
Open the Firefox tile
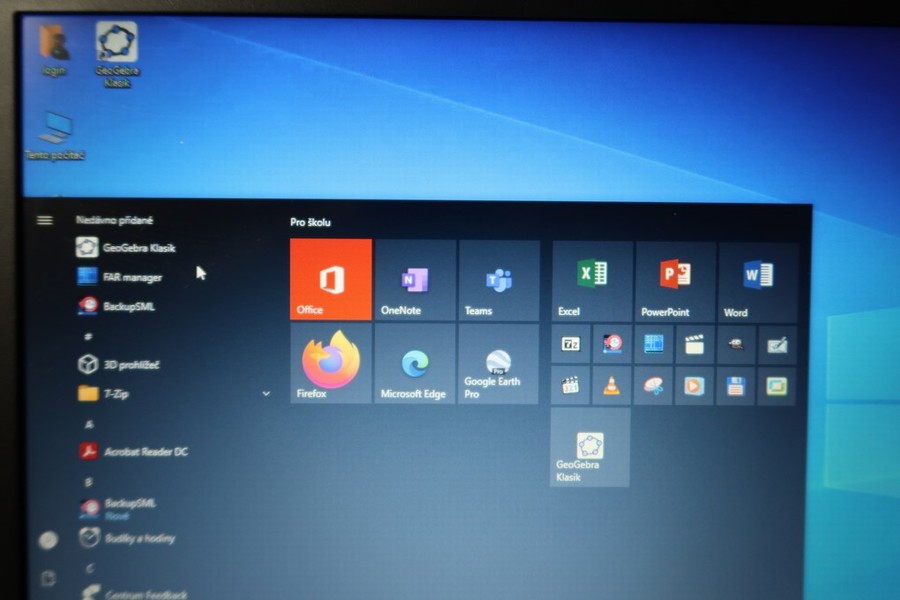(x=331, y=363)
